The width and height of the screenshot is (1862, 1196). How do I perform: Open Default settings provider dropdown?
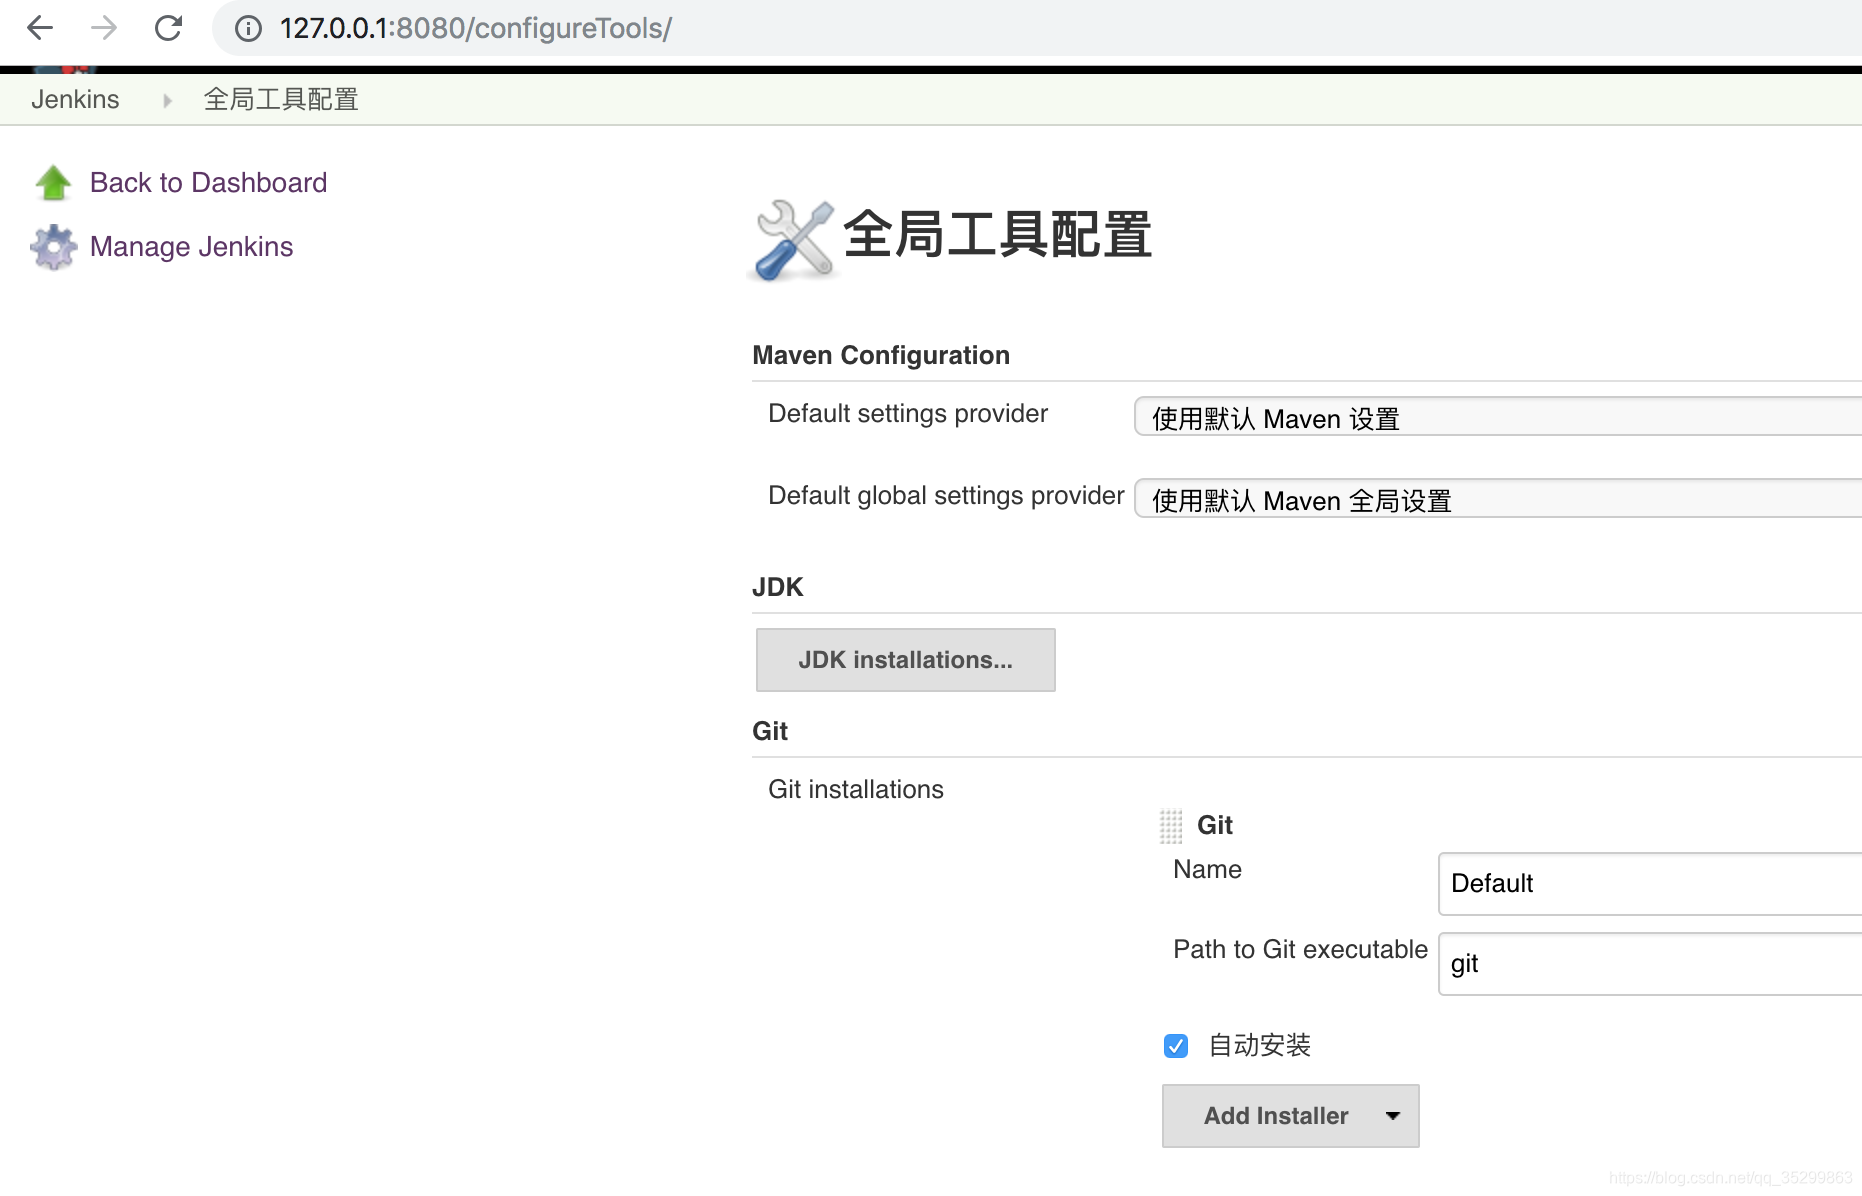pos(1498,417)
